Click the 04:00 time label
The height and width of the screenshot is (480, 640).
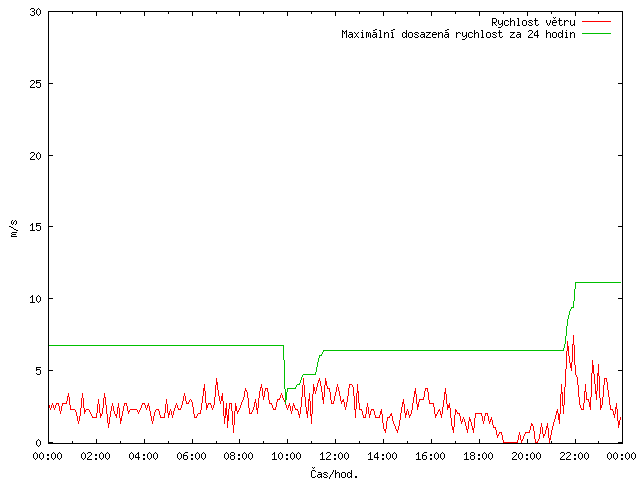(143, 456)
